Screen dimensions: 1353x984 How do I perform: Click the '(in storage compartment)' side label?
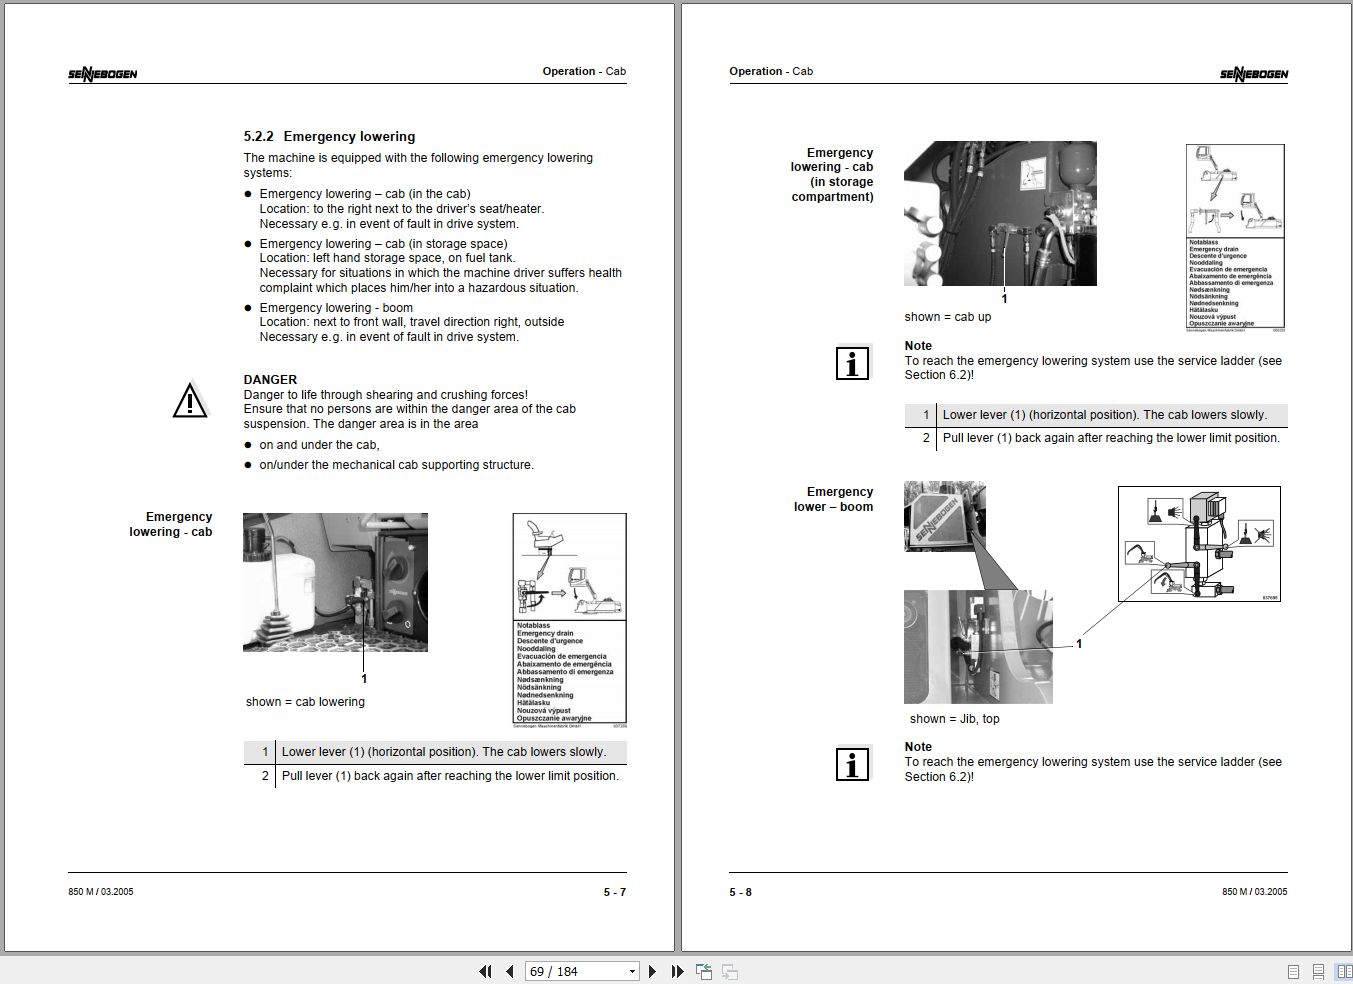coord(832,189)
